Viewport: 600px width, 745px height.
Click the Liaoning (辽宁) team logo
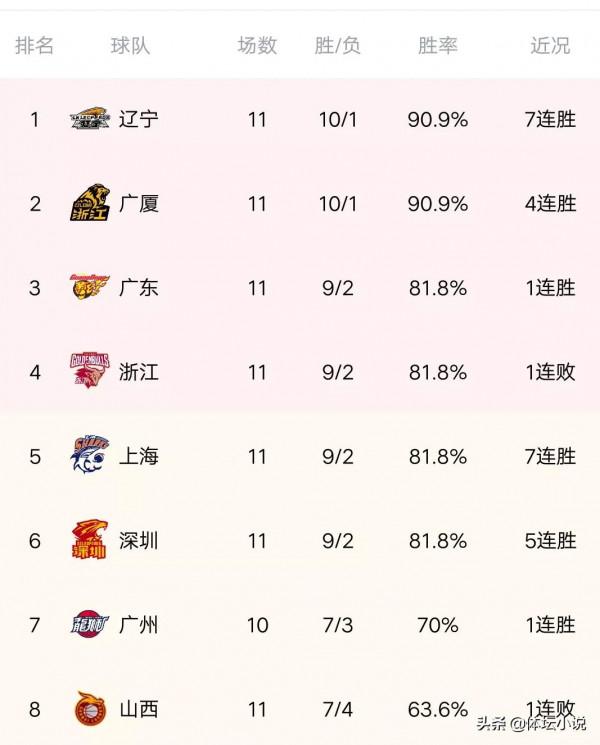point(90,120)
